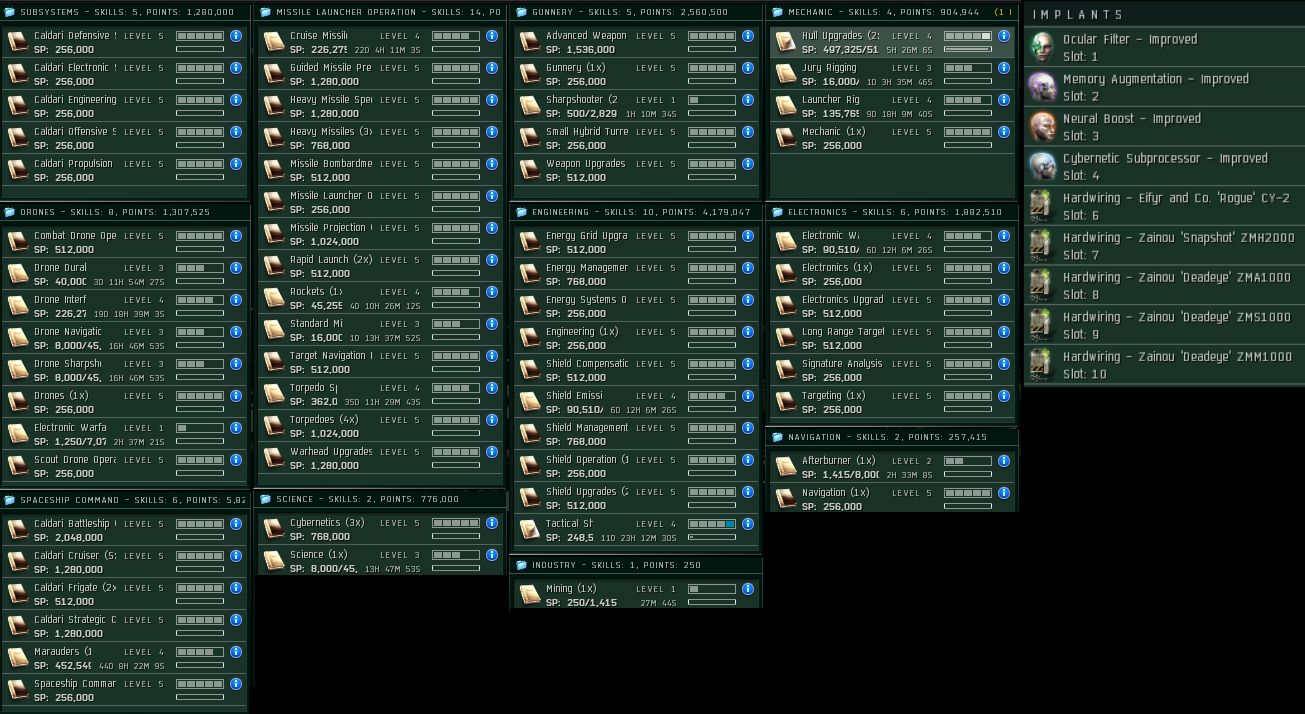Click the Guided Missile Precision skill name
Screen dimensions: 1305x714
tap(331, 68)
